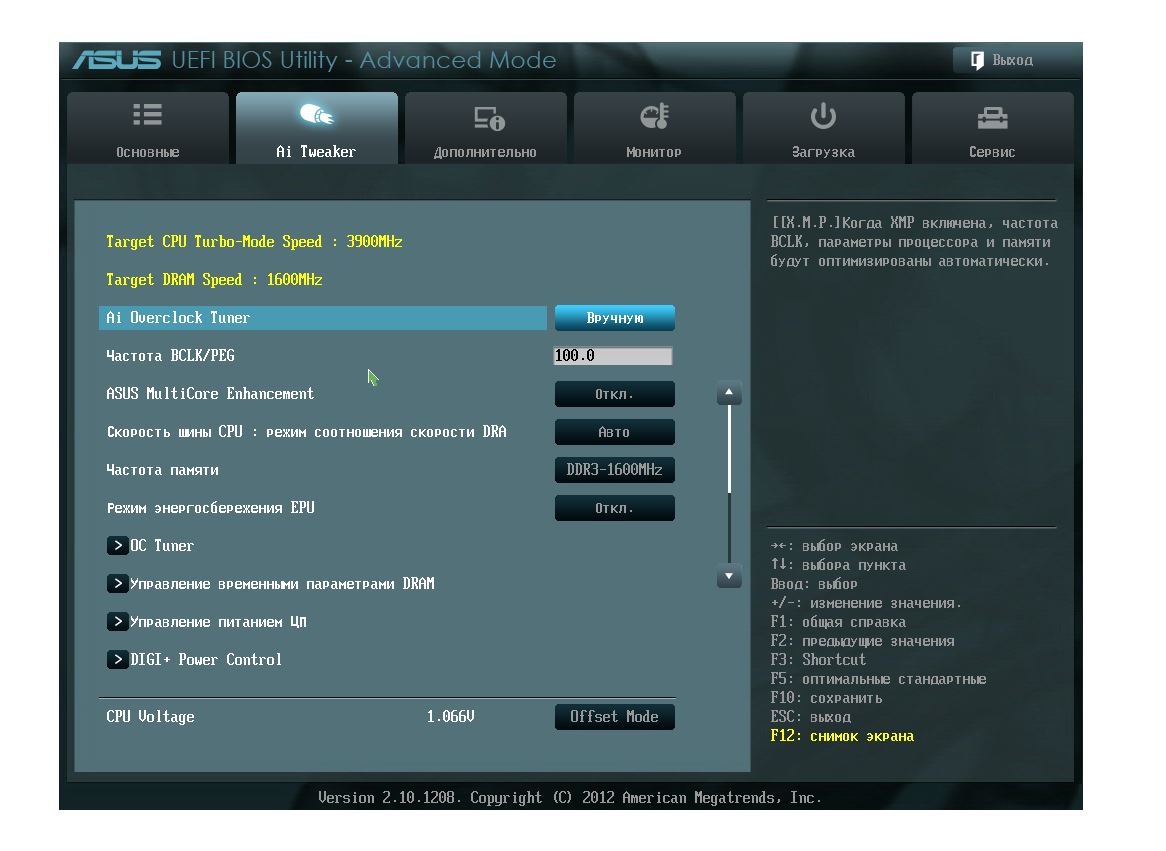
Task: Expand the Управление питанием ЦП submenu
Action: click(207, 621)
